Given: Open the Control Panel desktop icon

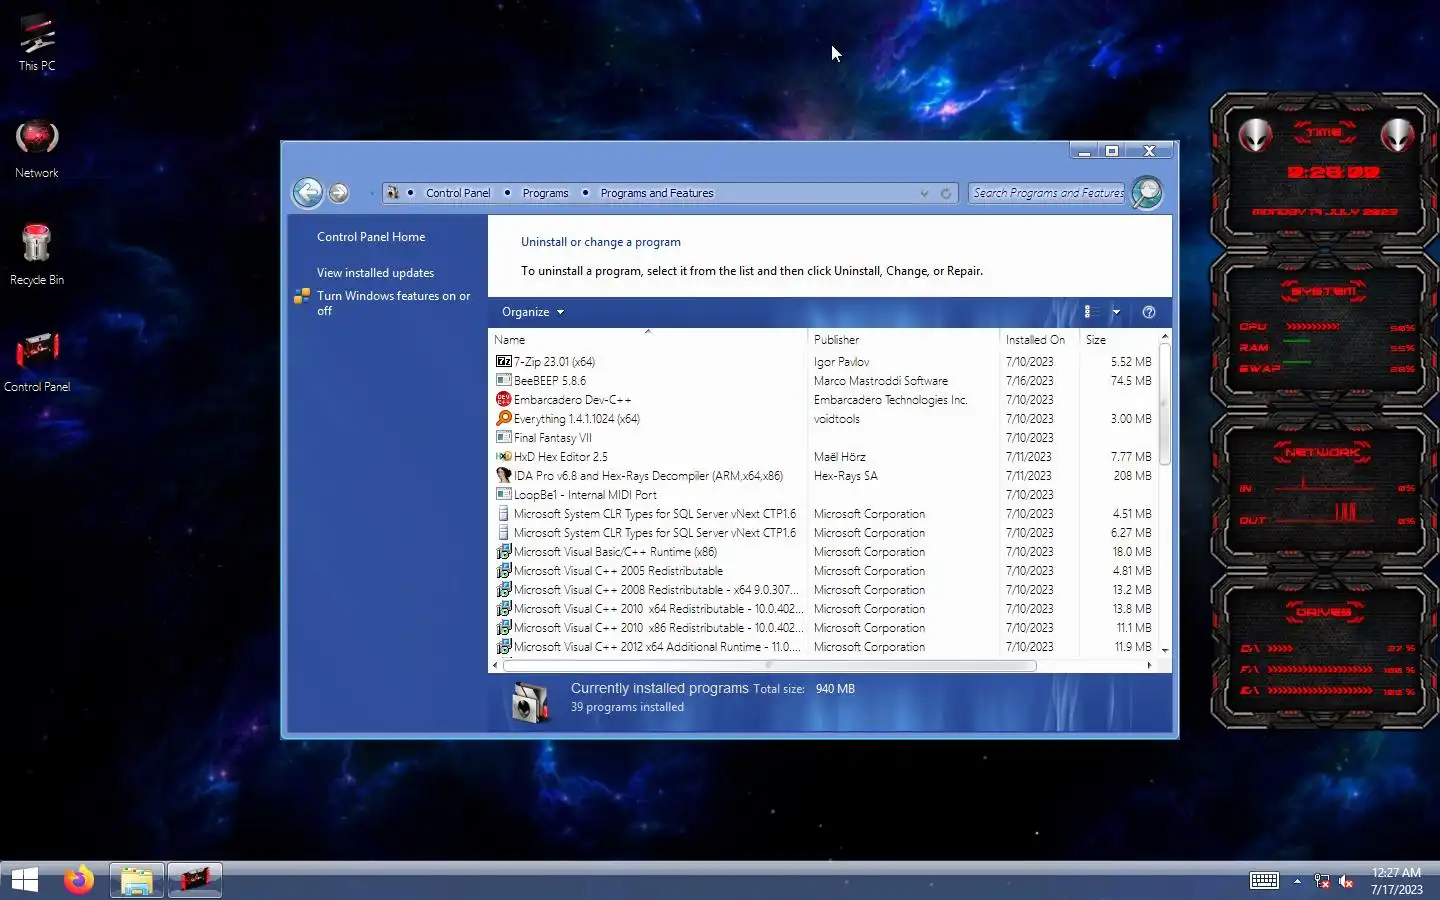Looking at the screenshot, I should tap(37, 361).
